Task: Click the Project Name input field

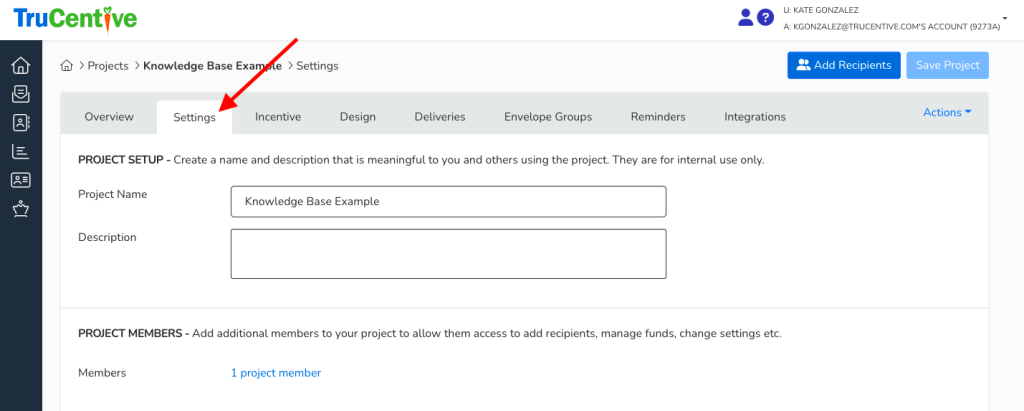Action: 448,201
